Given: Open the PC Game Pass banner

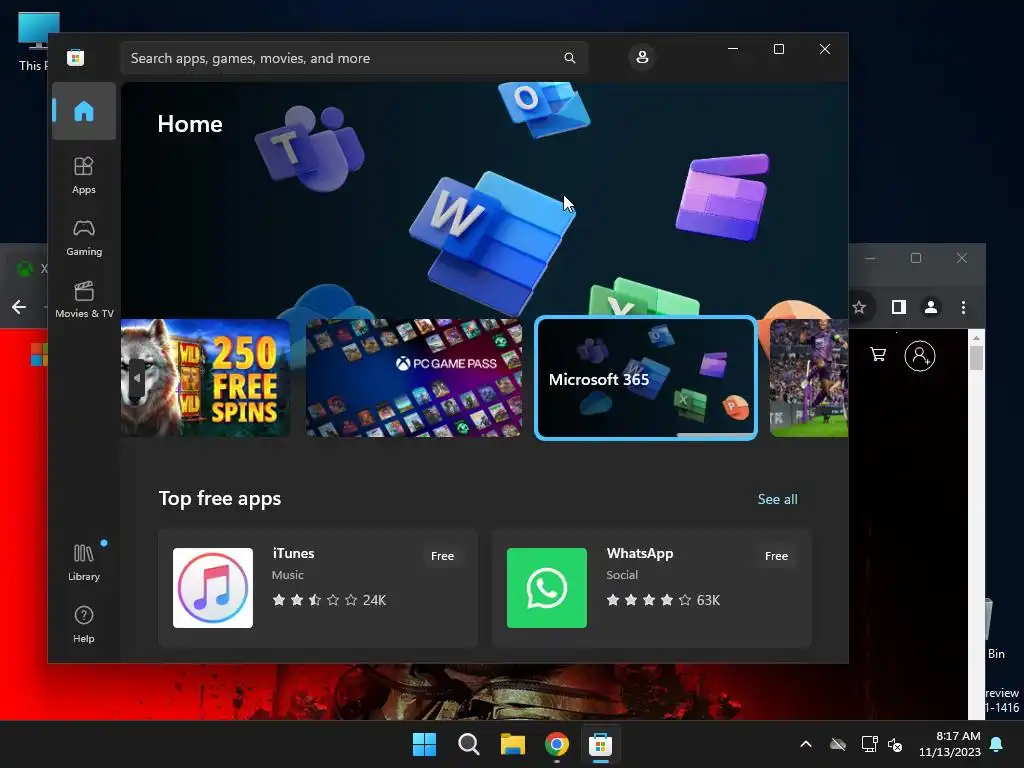Looking at the screenshot, I should click(x=413, y=377).
